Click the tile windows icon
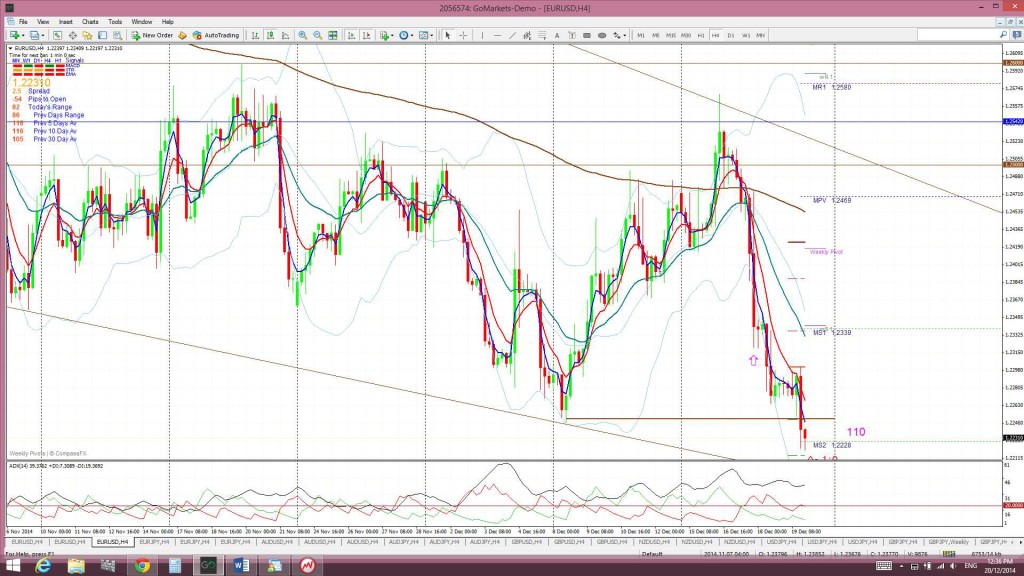Screen dimensions: 1024x576 click(333, 35)
